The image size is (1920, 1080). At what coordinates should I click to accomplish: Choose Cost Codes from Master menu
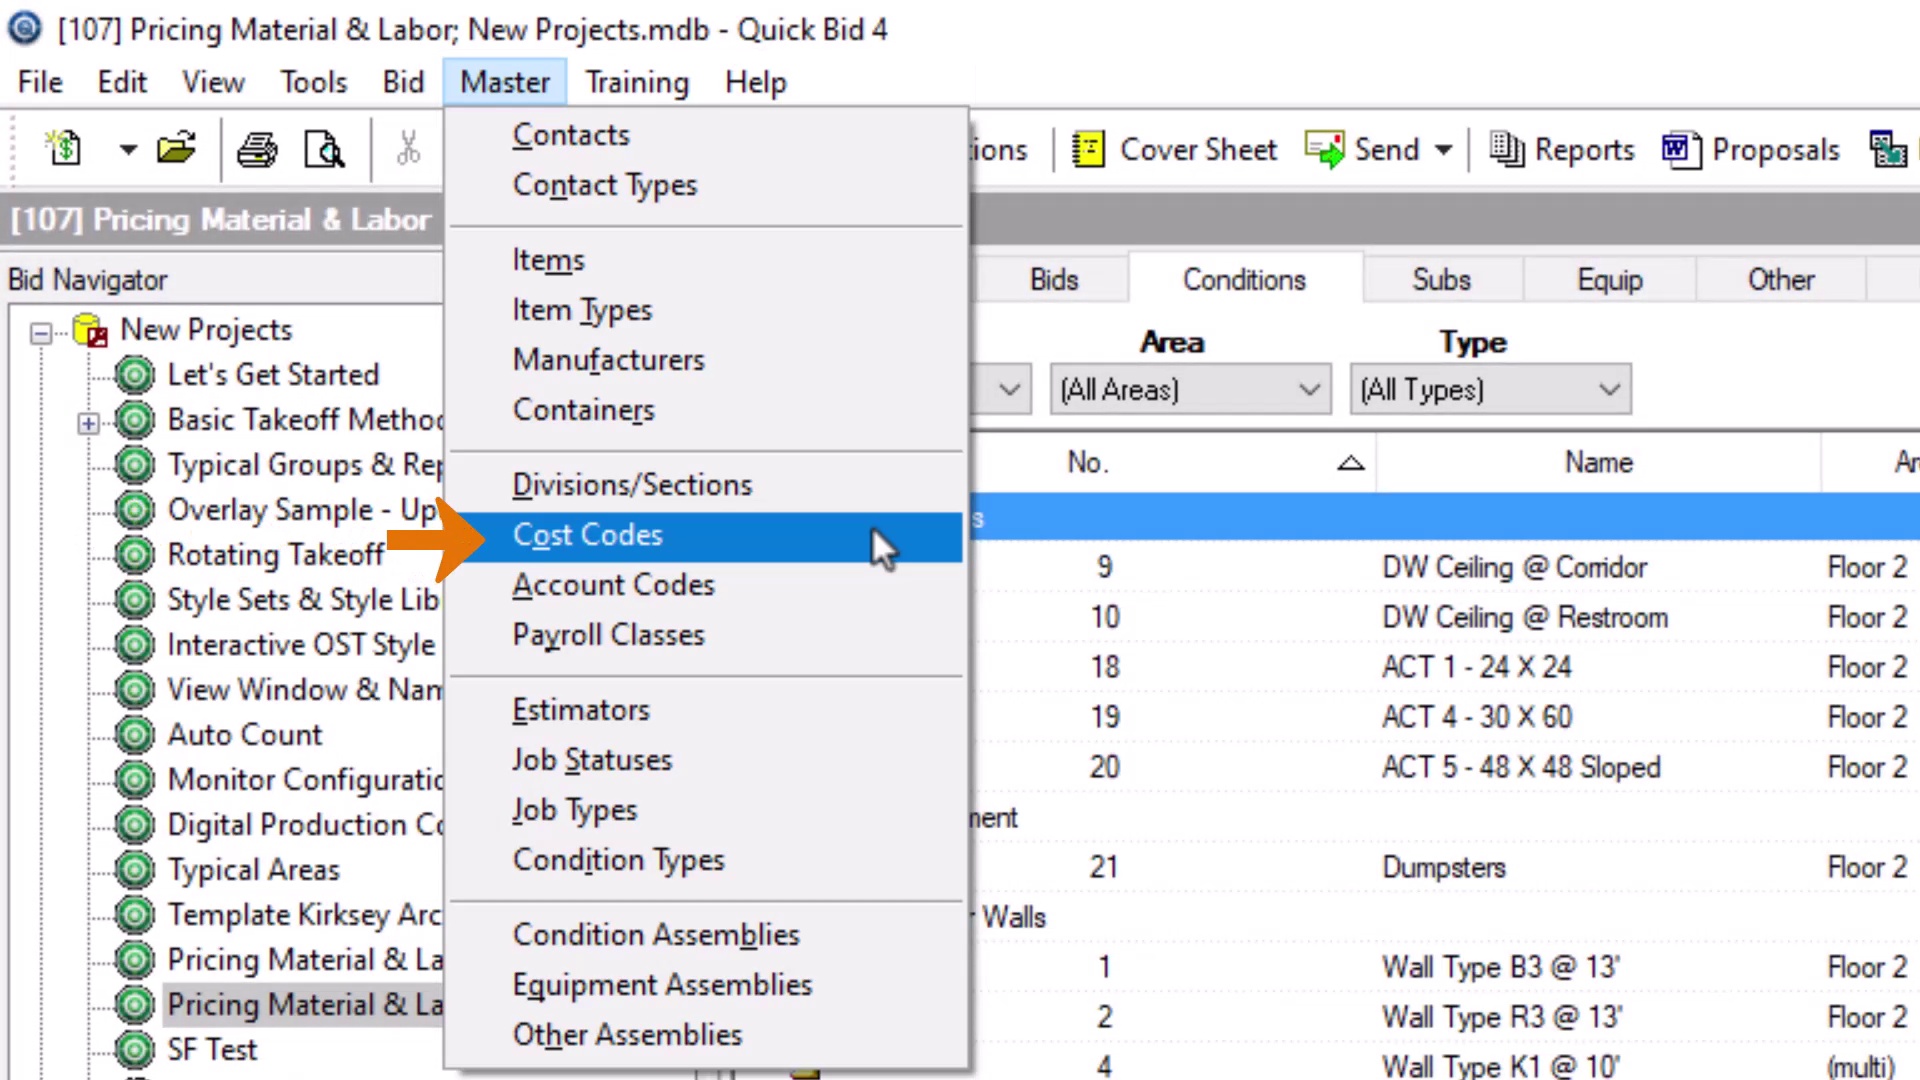[587, 535]
